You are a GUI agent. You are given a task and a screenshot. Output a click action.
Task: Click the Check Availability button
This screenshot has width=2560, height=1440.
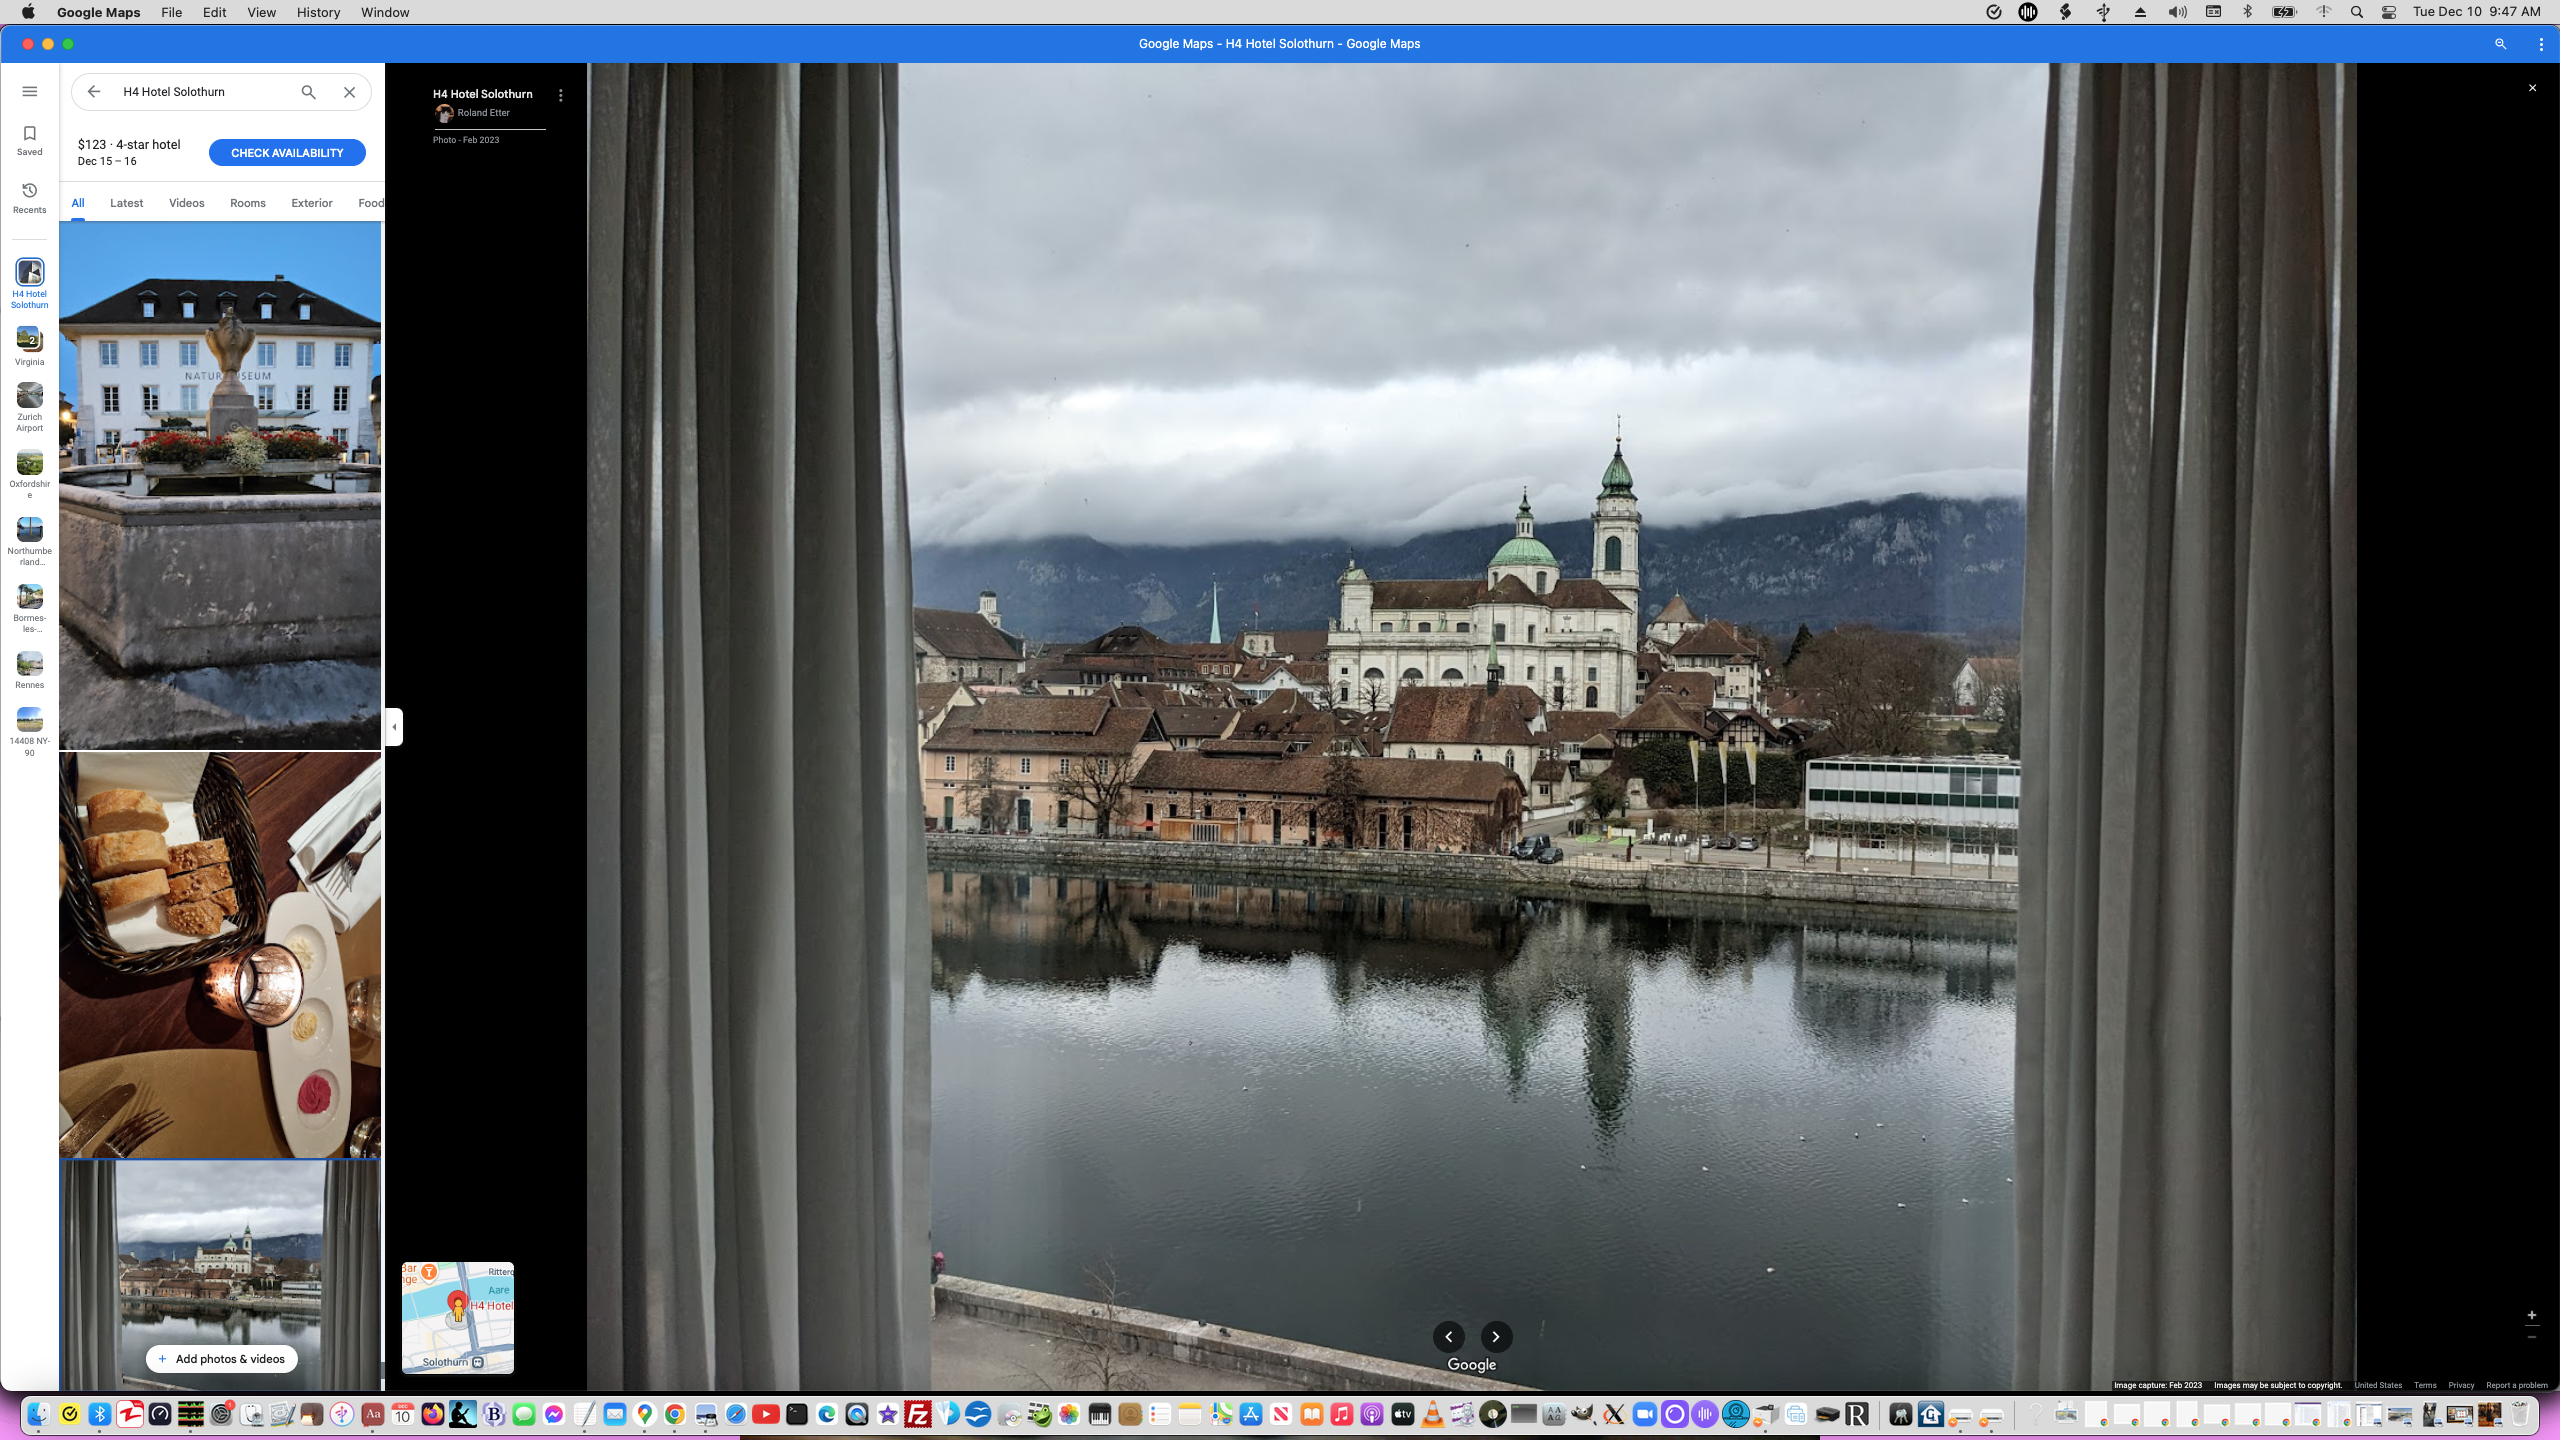point(287,153)
